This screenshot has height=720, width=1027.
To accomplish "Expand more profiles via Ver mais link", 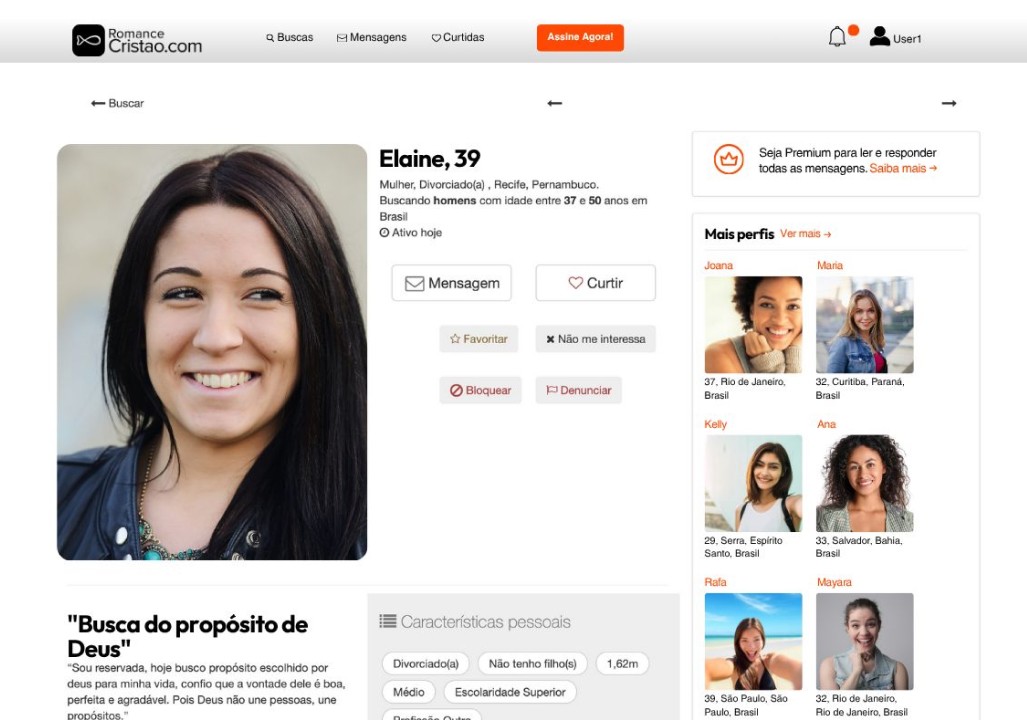I will coord(806,234).
